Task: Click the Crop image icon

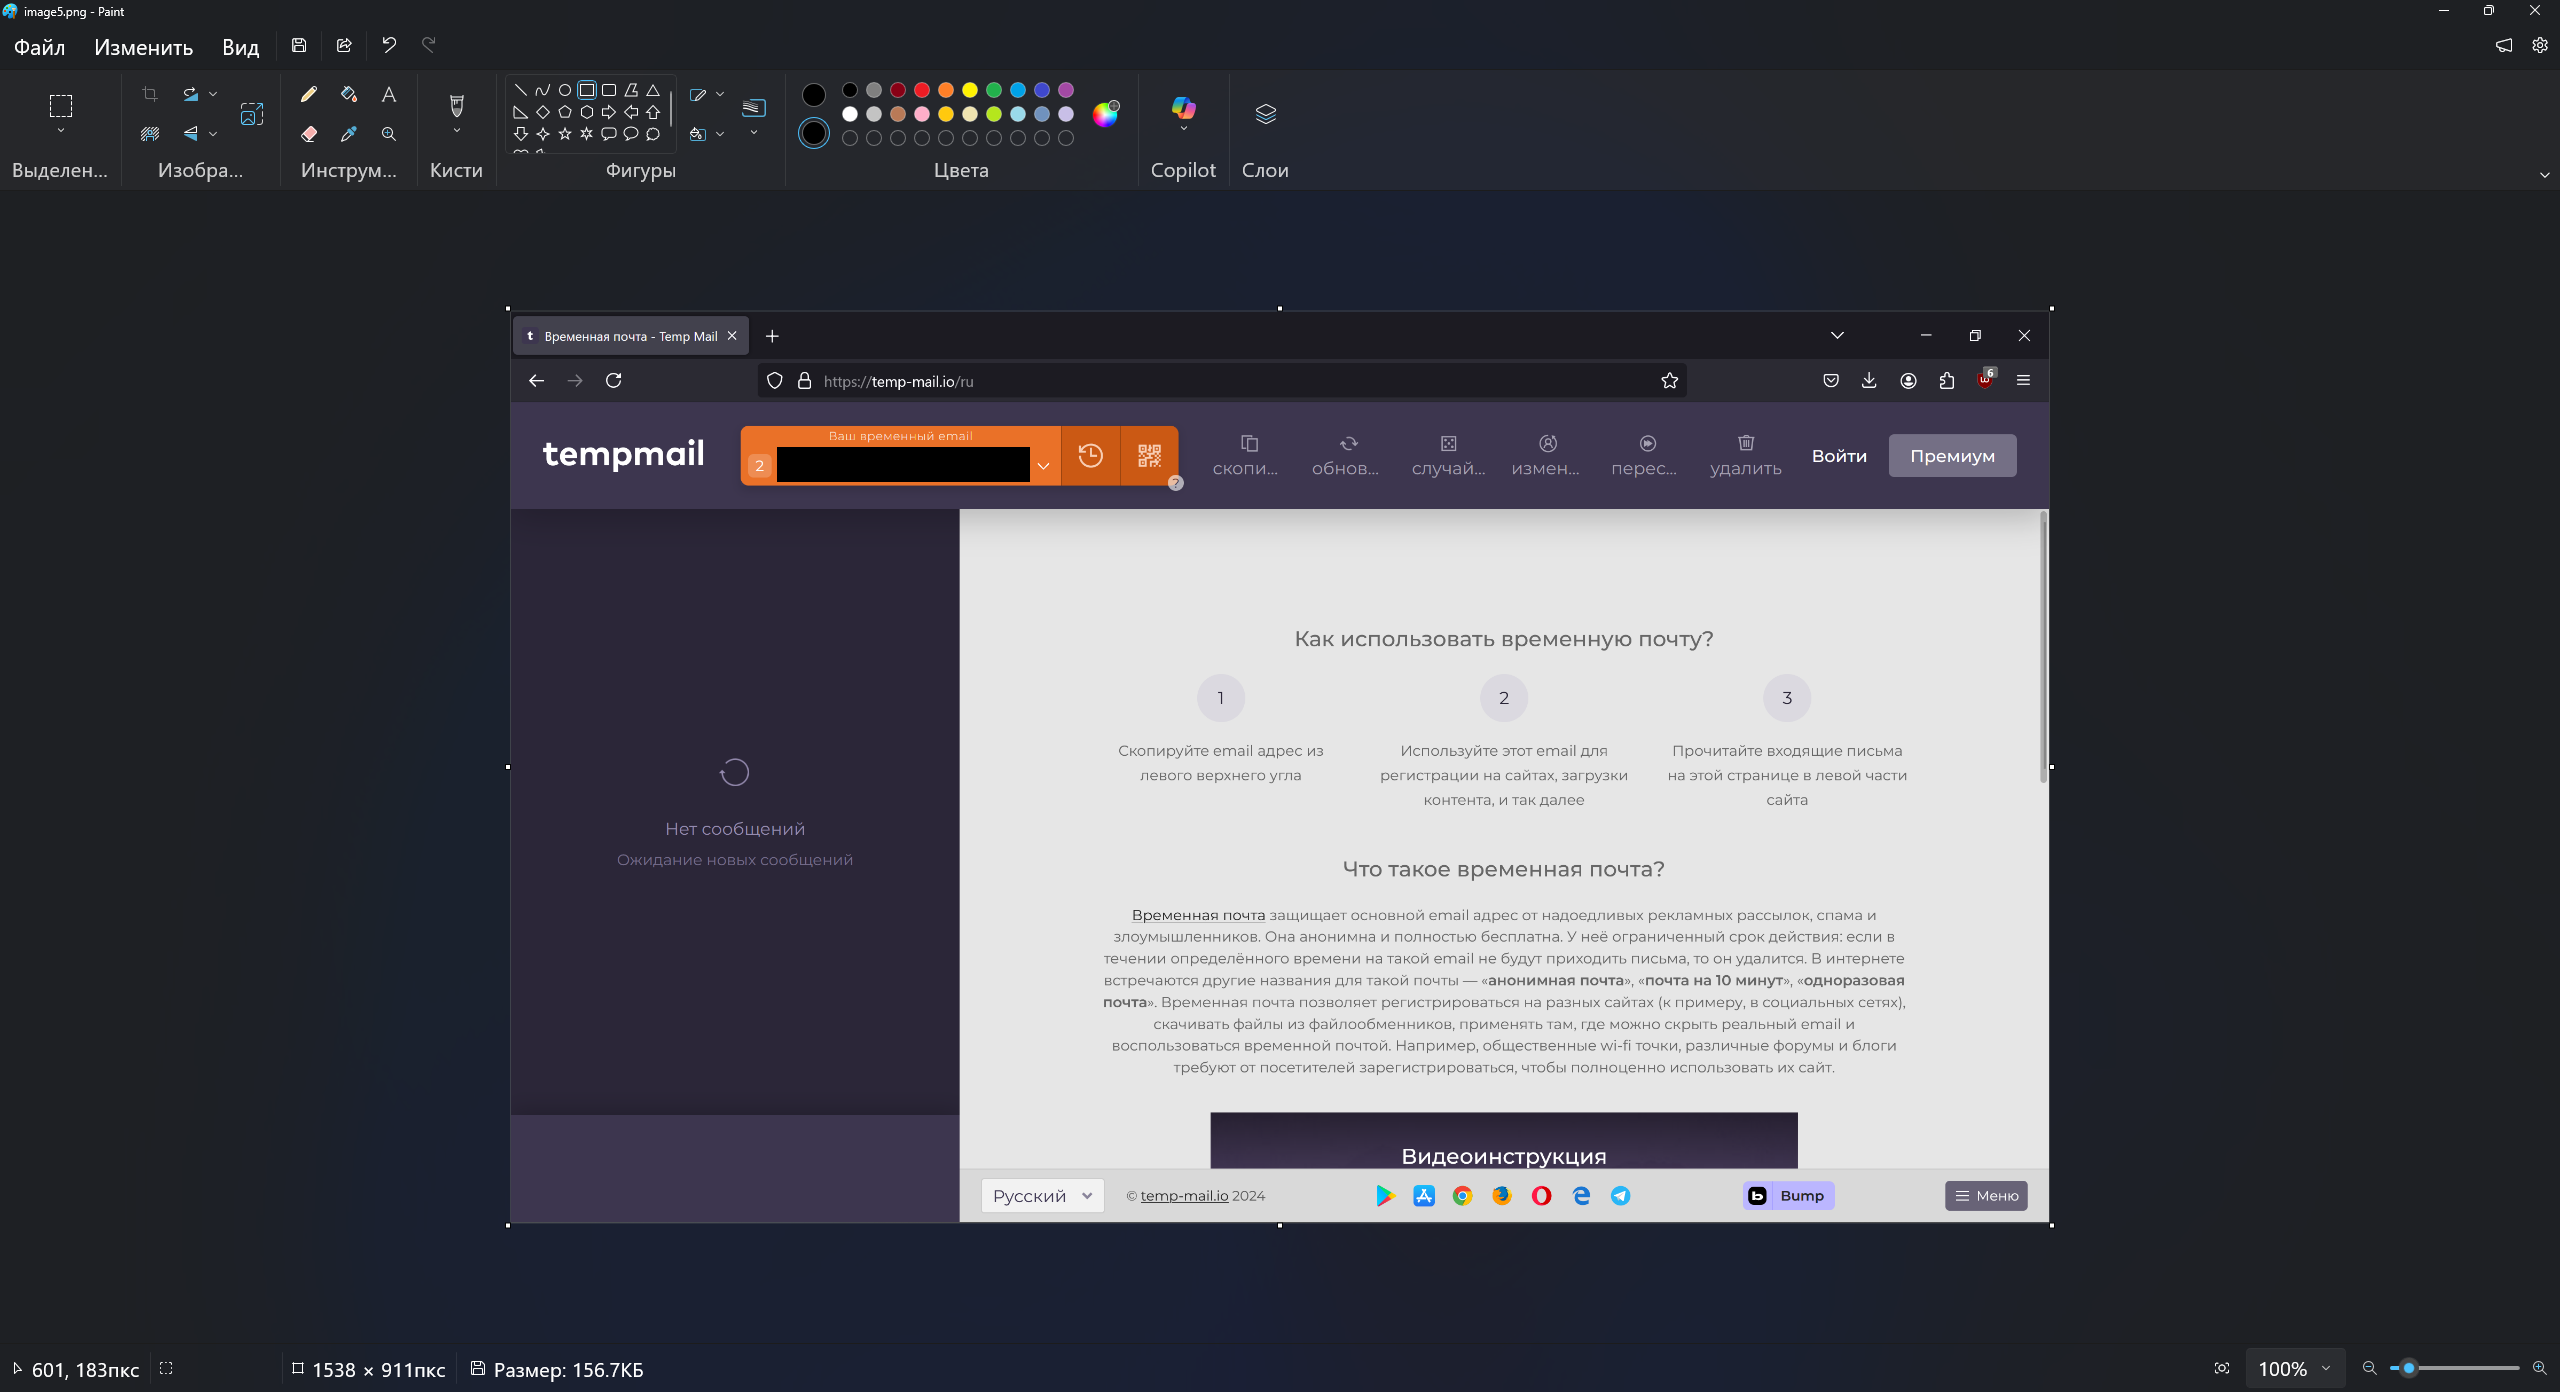Action: (150, 94)
